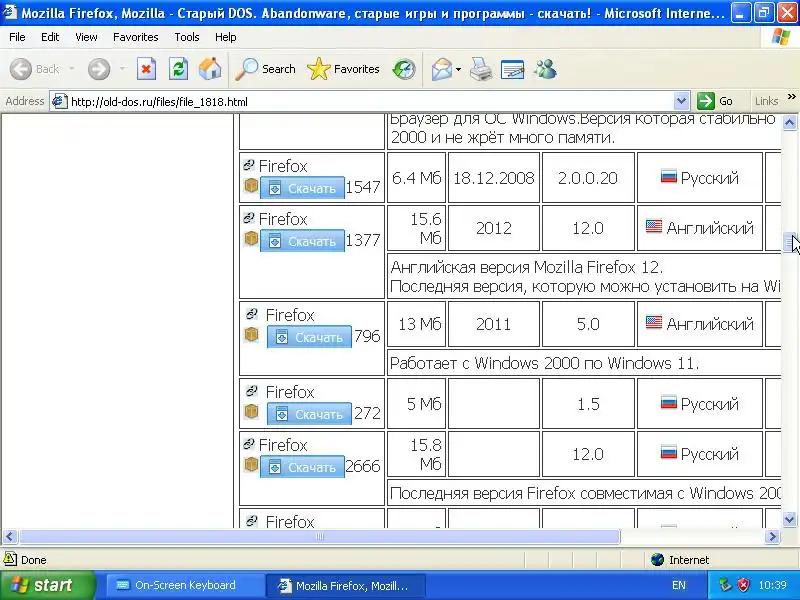Open the Help menu

(x=226, y=37)
